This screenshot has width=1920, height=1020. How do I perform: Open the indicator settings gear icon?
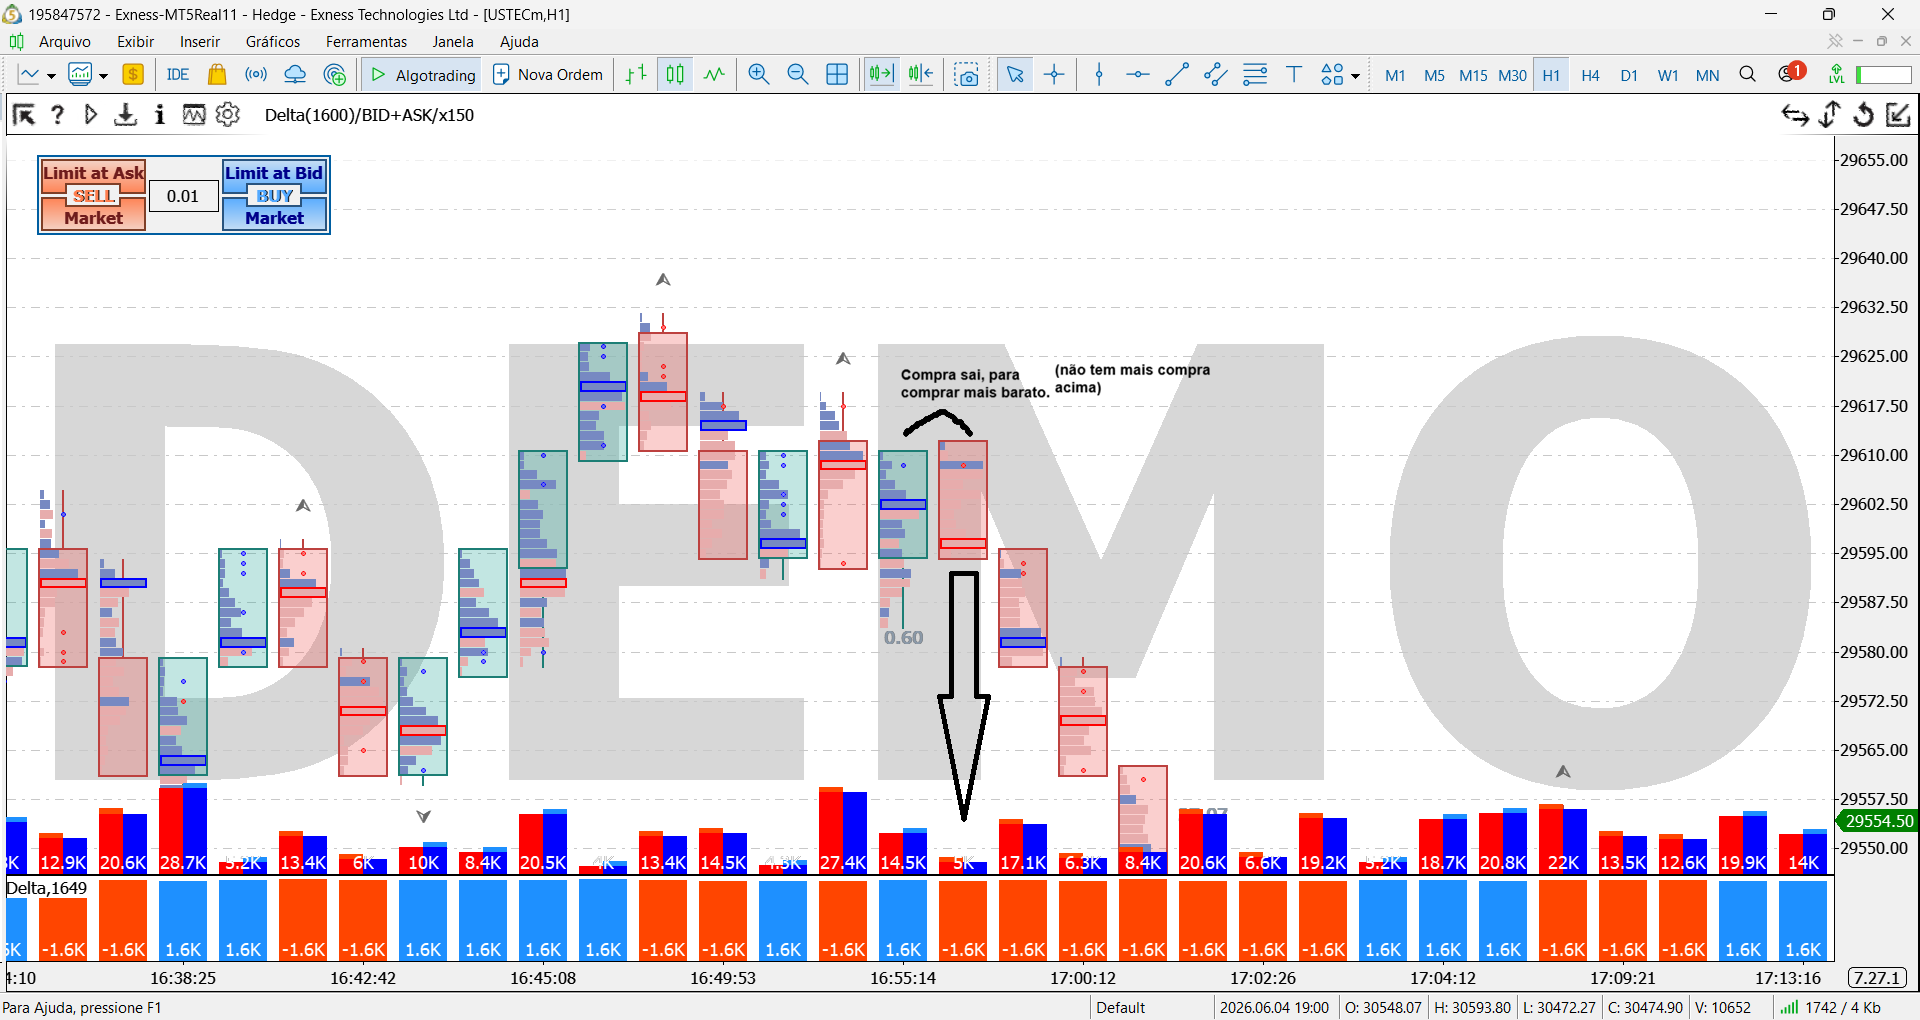tap(228, 115)
